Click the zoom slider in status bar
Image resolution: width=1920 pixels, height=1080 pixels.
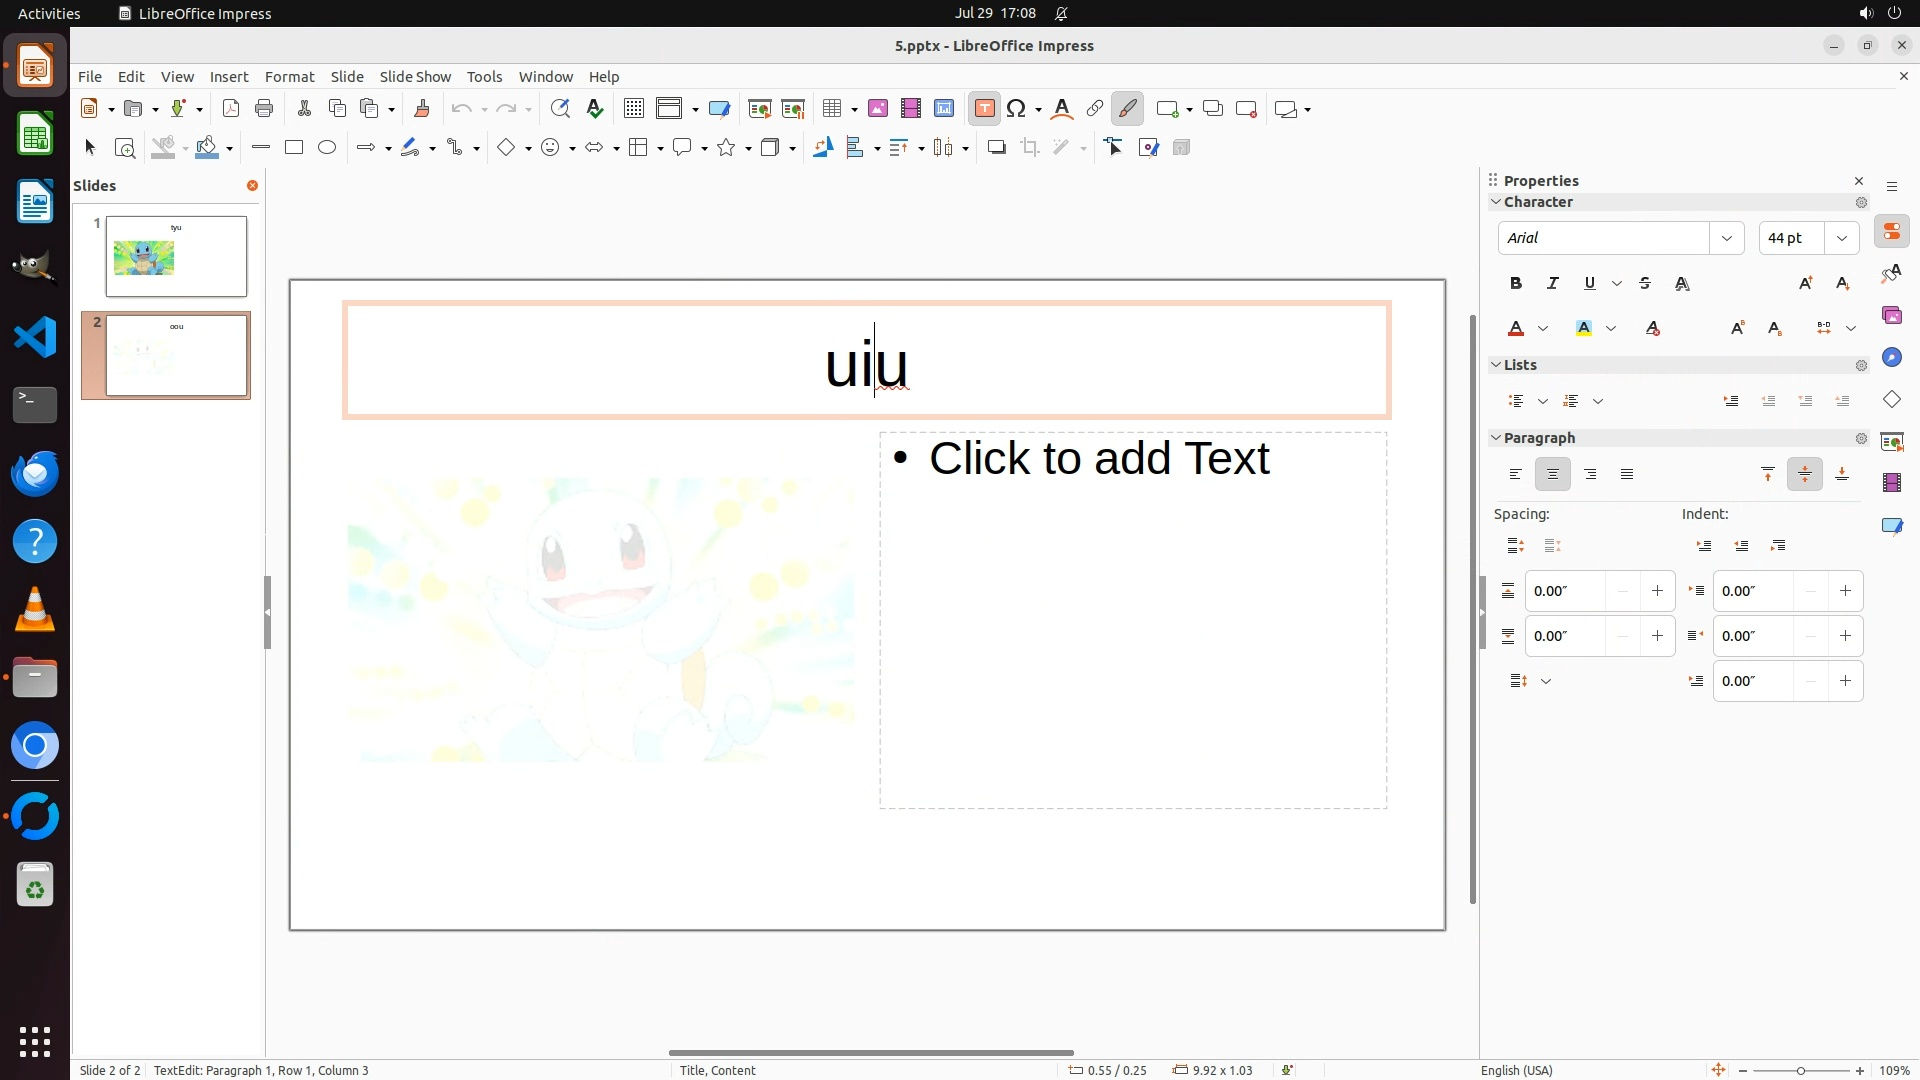click(x=1800, y=1071)
